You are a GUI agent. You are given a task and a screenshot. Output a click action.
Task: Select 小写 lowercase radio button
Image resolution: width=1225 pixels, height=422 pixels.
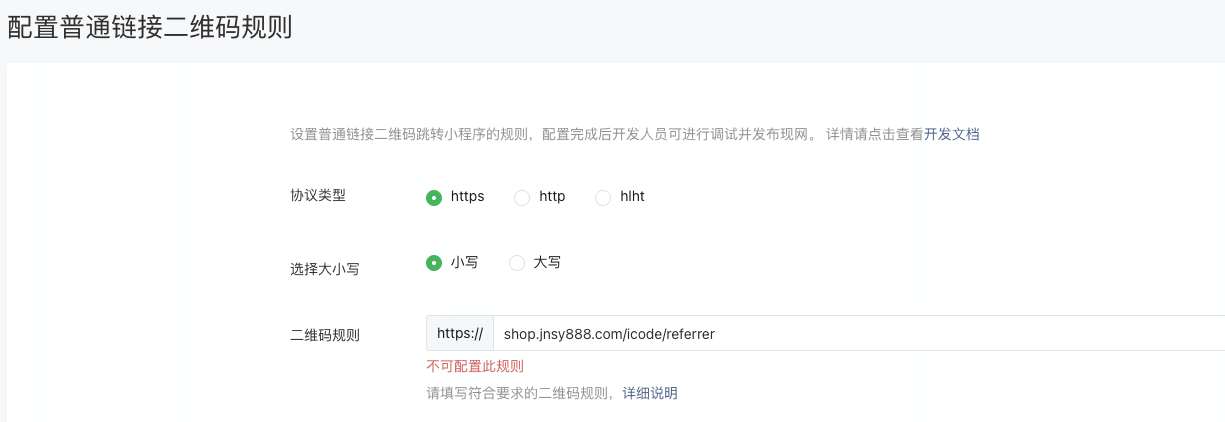click(x=434, y=263)
